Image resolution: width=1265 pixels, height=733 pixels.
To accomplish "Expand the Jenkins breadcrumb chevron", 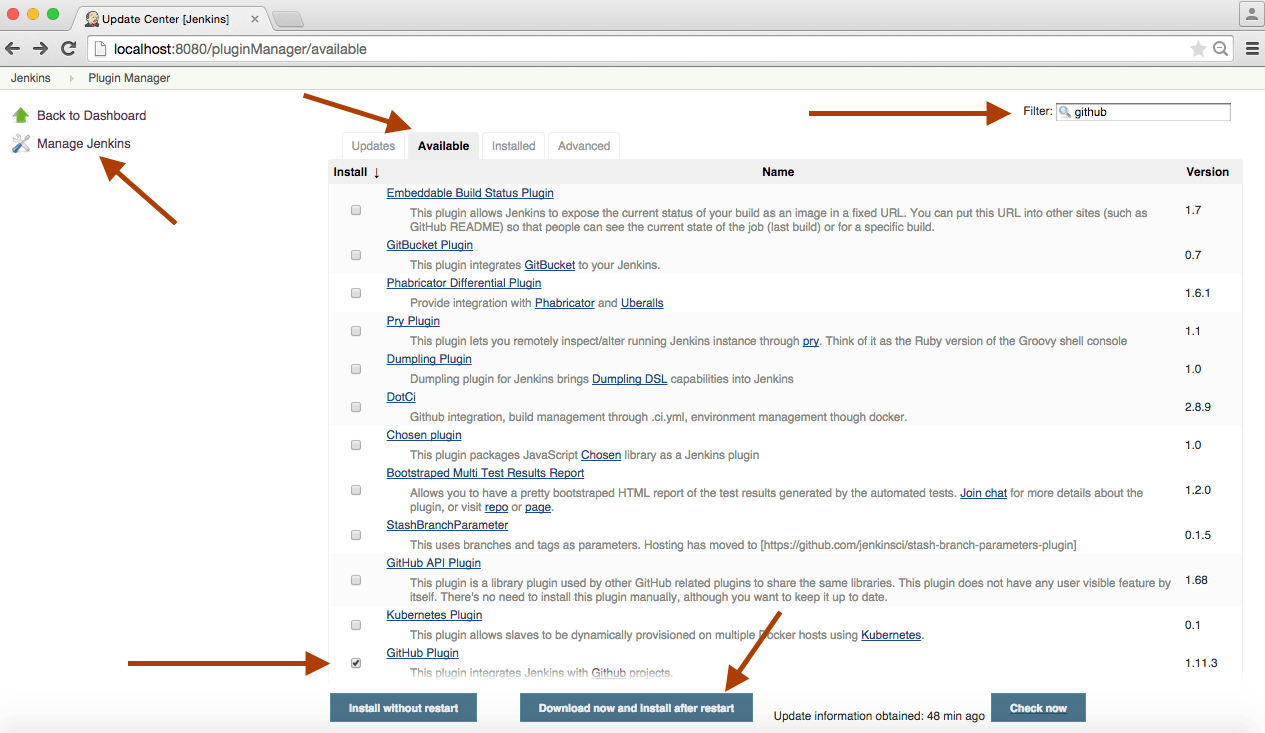I will [72, 78].
